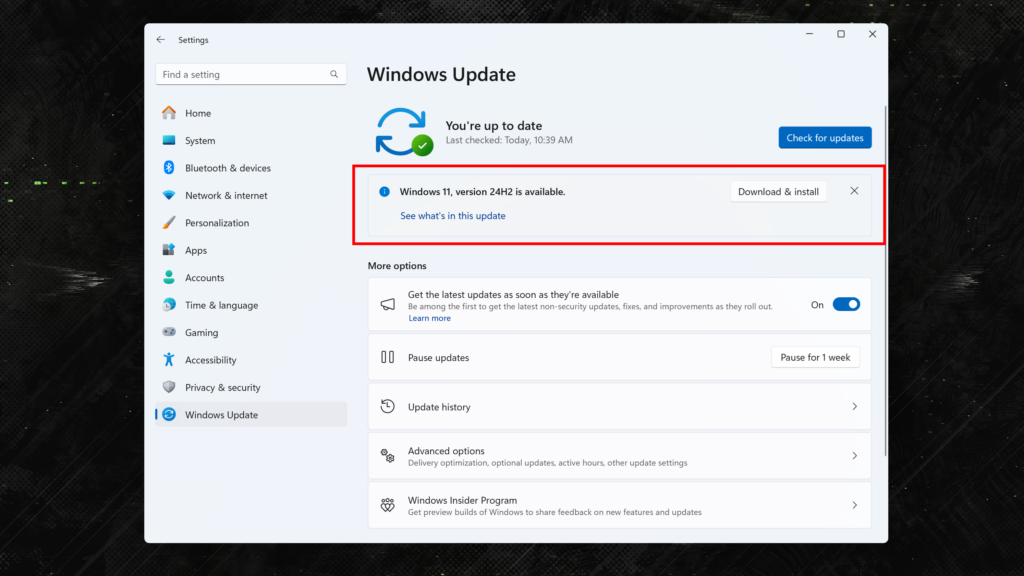
Task: Click the Privacy & security shield icon
Action: point(169,387)
